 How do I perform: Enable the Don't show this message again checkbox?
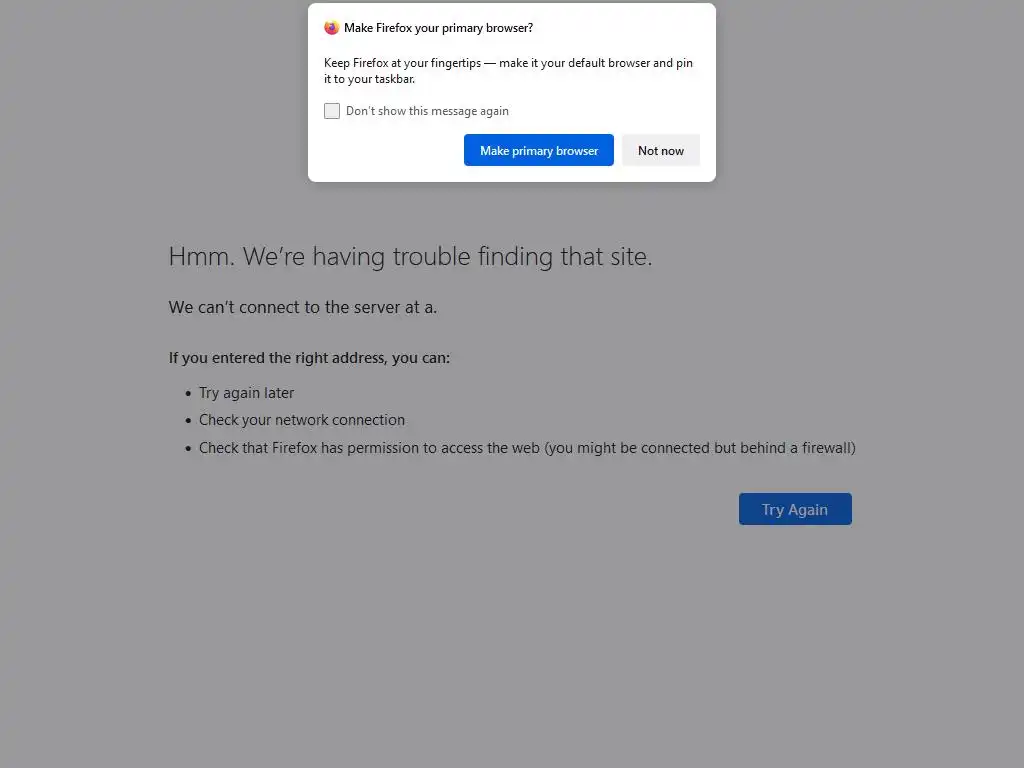click(x=332, y=111)
